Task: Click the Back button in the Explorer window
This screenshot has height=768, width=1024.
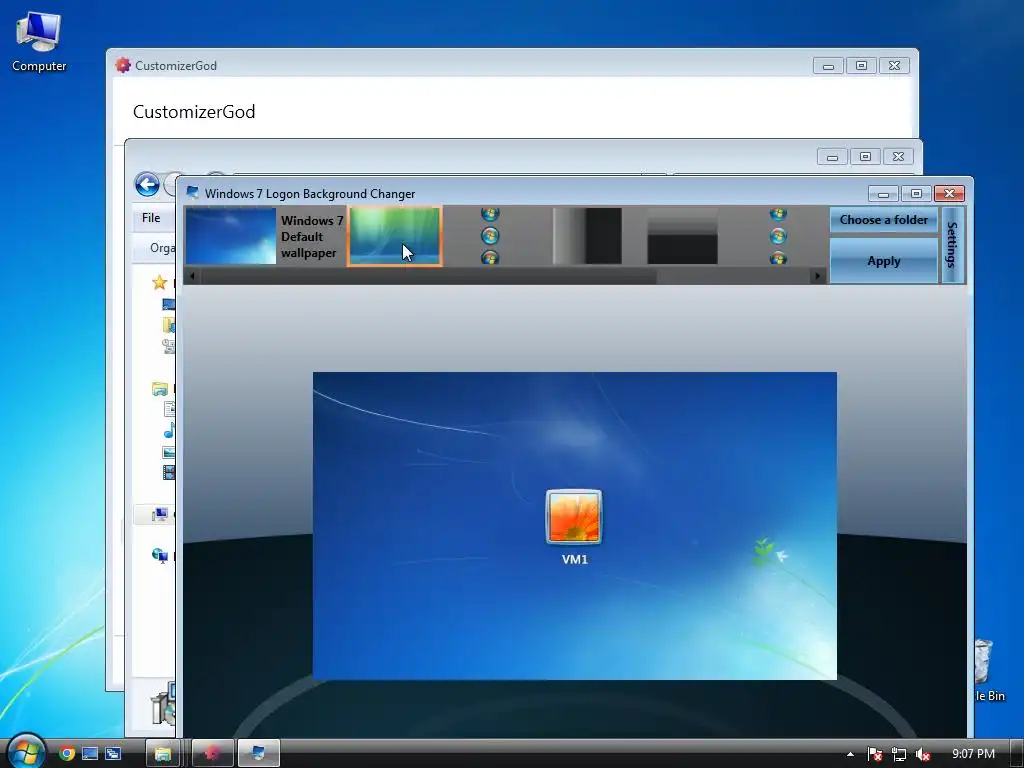Action: click(x=148, y=184)
